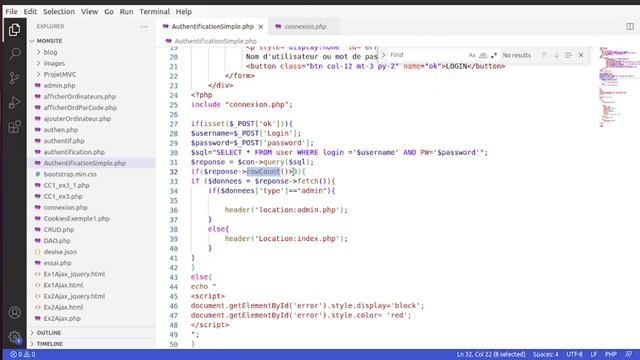Viewport: 640px width, 360px height.
Task: Change language mode PHP
Action: [611, 354]
